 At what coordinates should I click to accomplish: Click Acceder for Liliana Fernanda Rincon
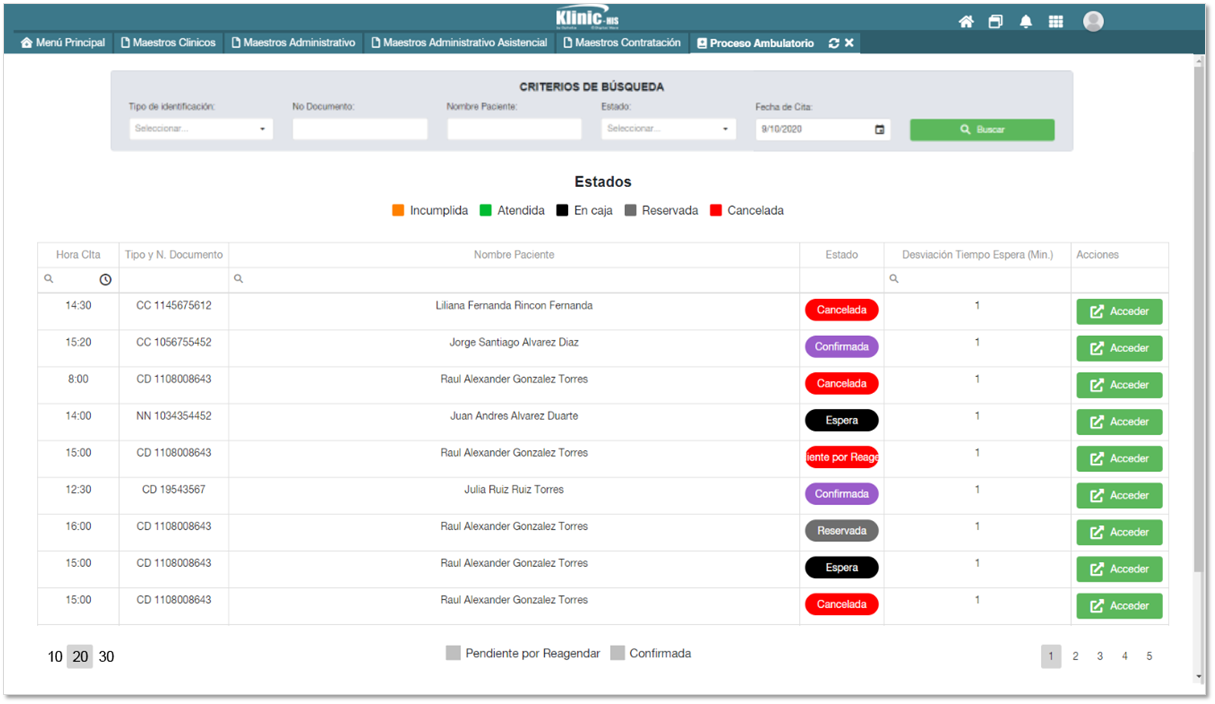point(1119,312)
